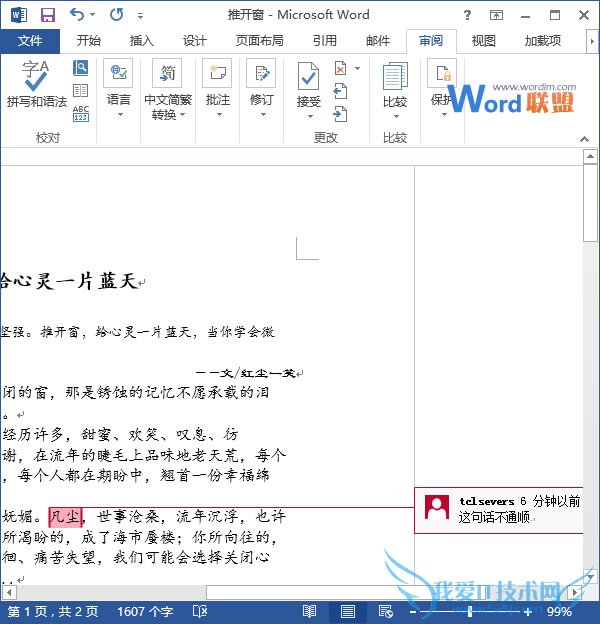Viewport: 600px width, 624px height.
Task: Click the title 给心灵一片蓝天
Action: tap(68, 281)
